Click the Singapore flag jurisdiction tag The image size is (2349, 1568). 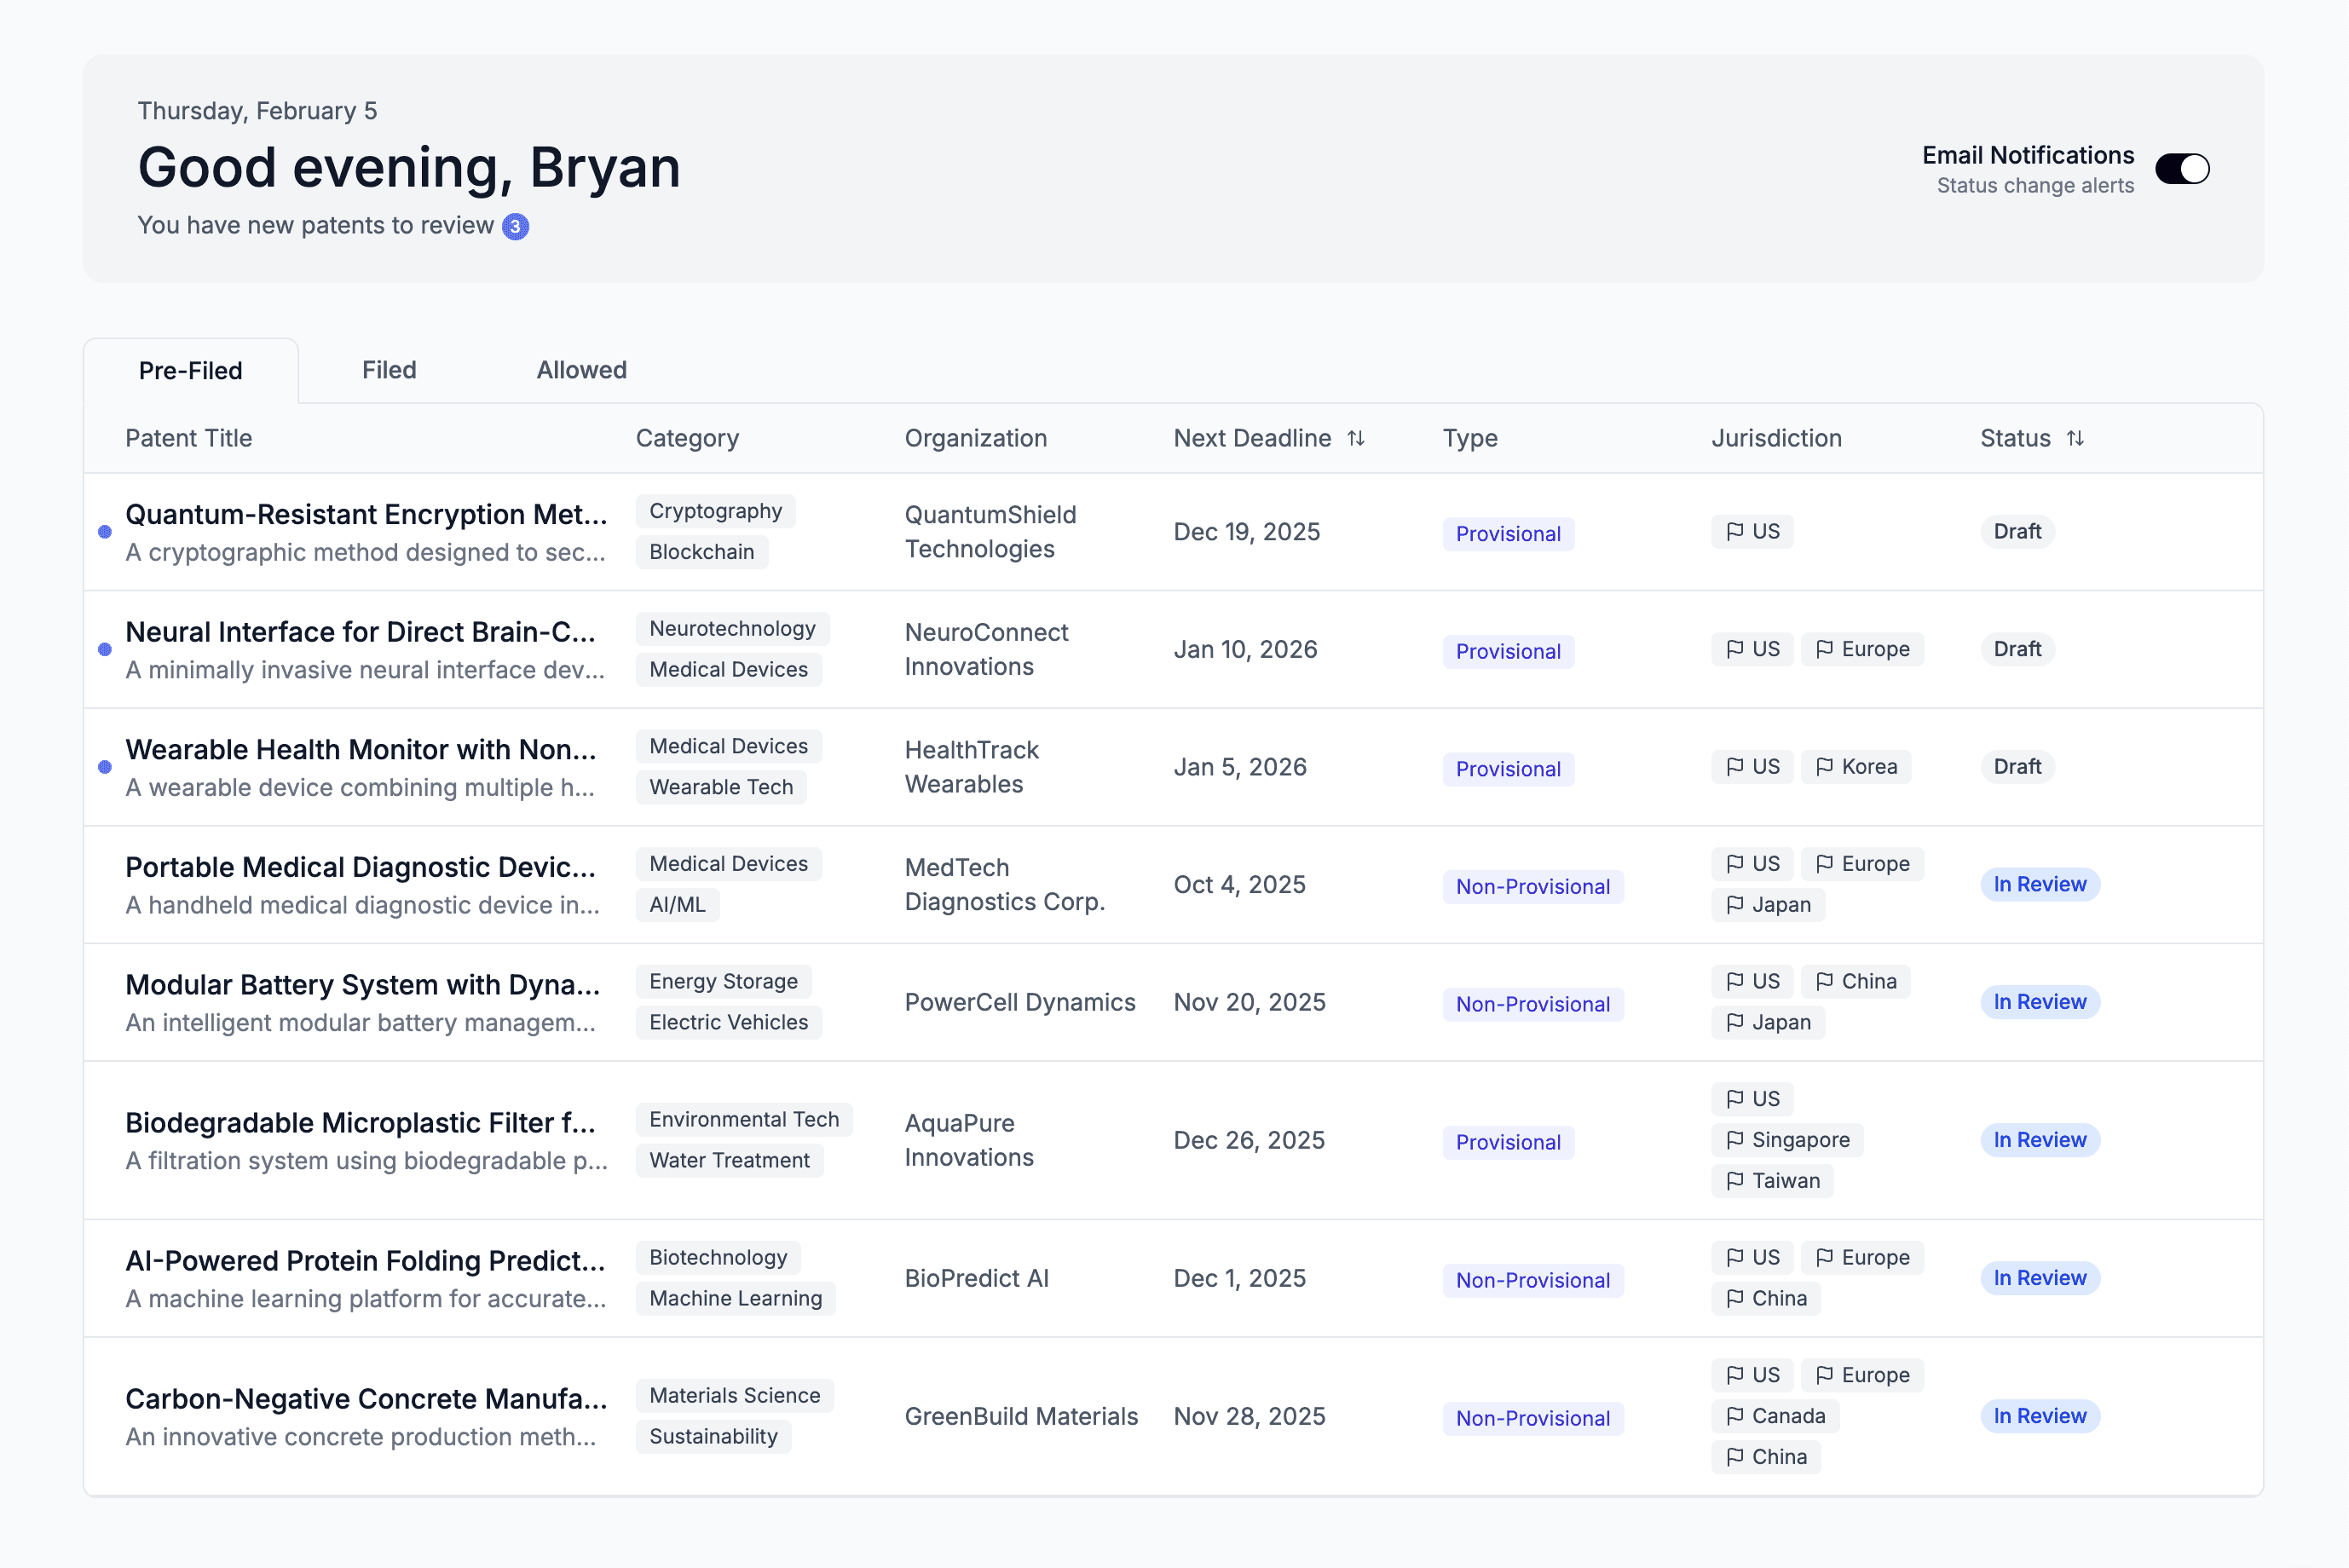(x=1787, y=1140)
